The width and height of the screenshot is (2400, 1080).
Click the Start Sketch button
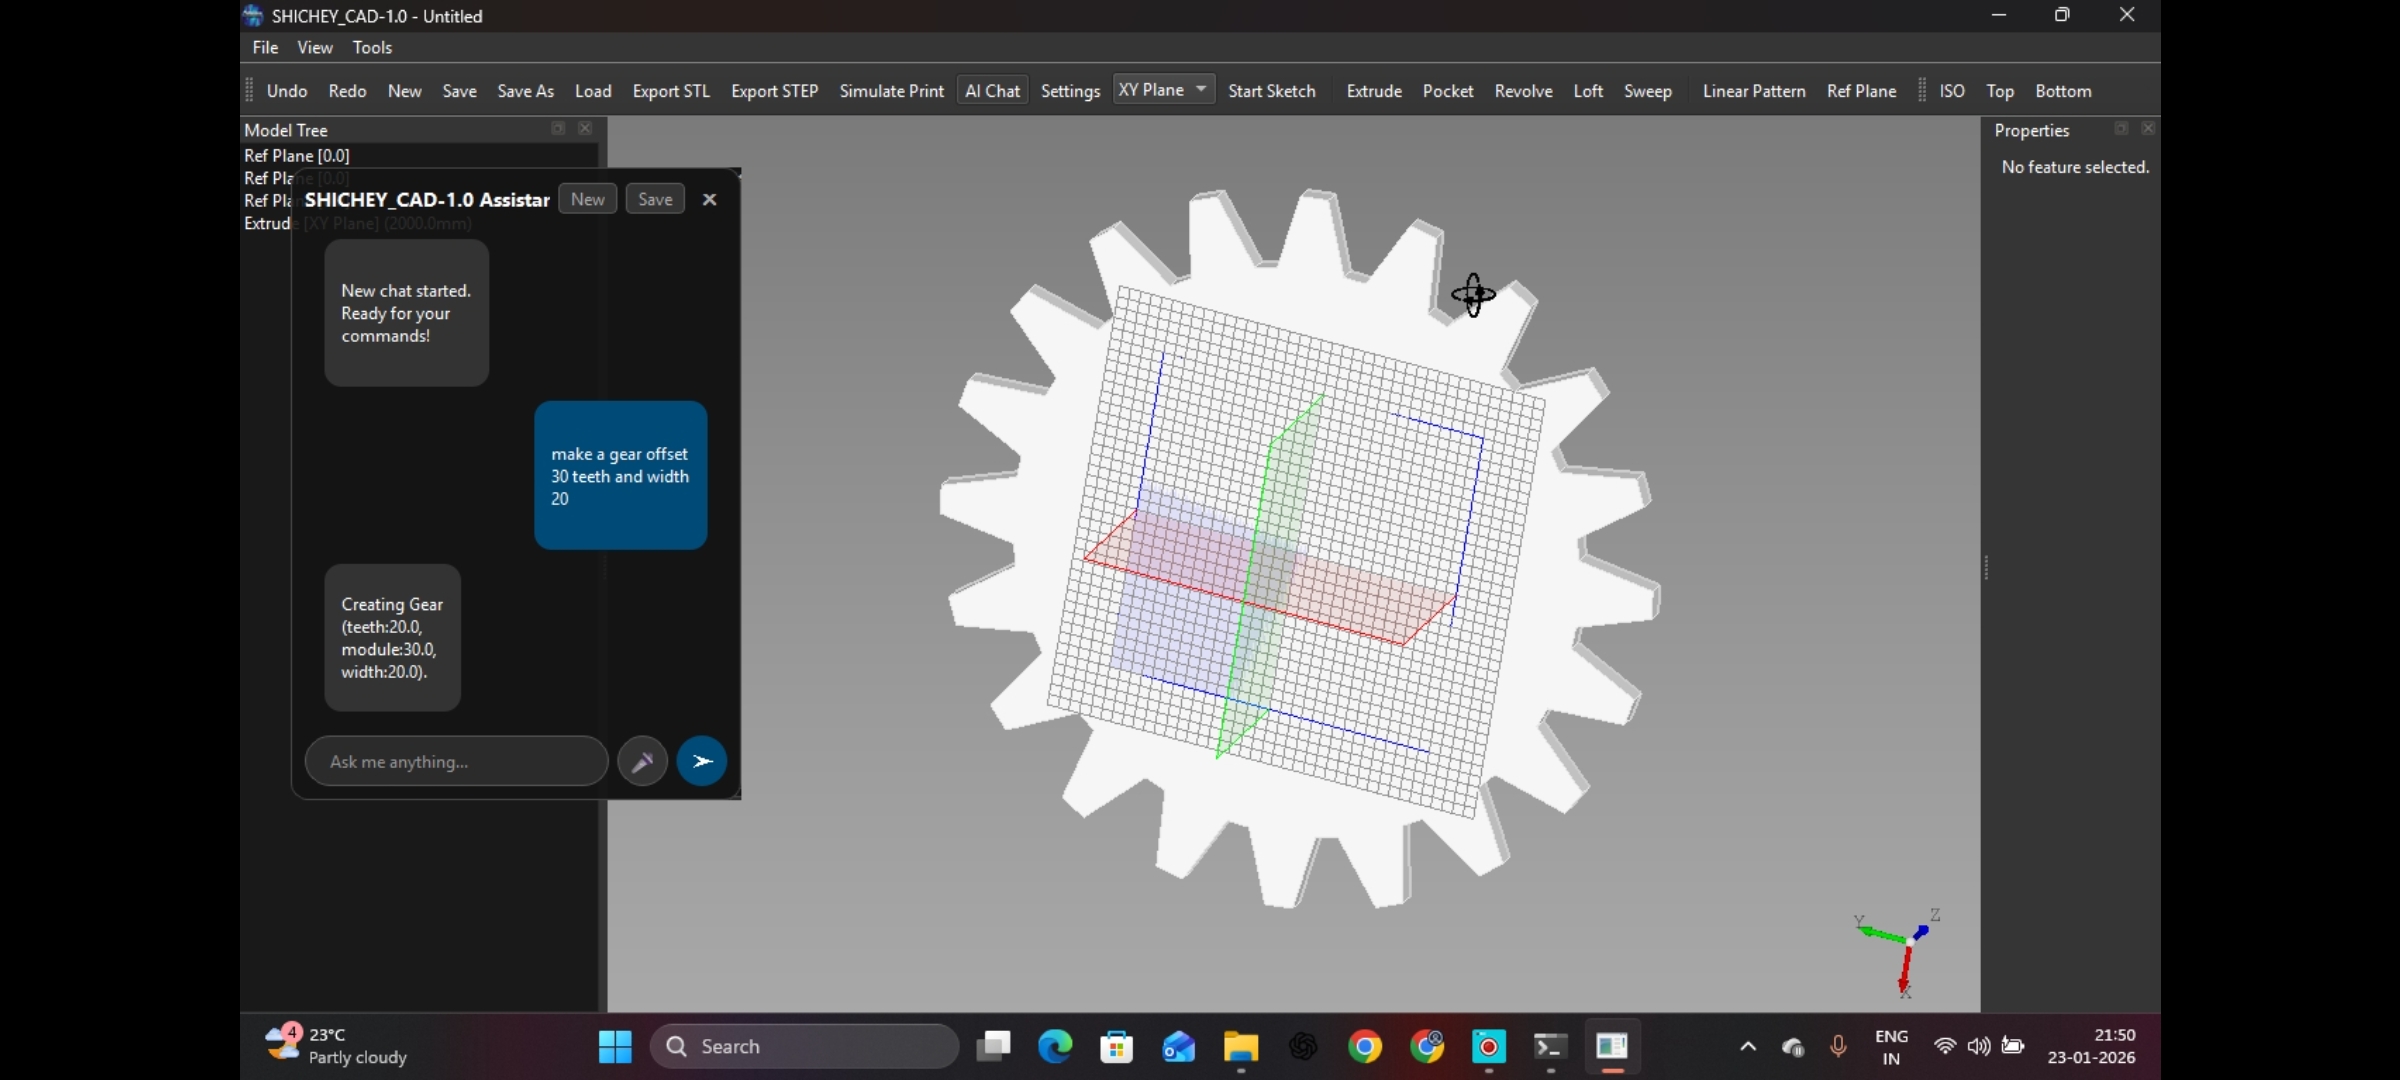click(x=1271, y=91)
